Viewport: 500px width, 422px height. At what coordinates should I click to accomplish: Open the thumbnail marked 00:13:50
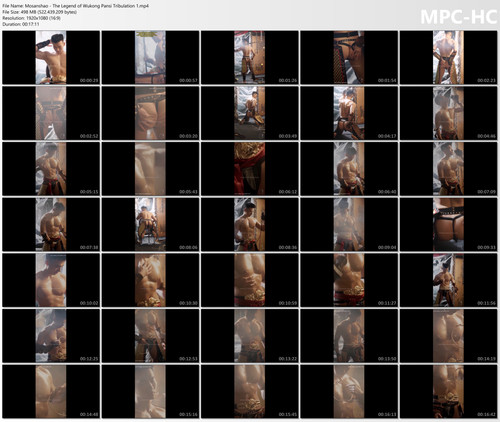point(349,336)
